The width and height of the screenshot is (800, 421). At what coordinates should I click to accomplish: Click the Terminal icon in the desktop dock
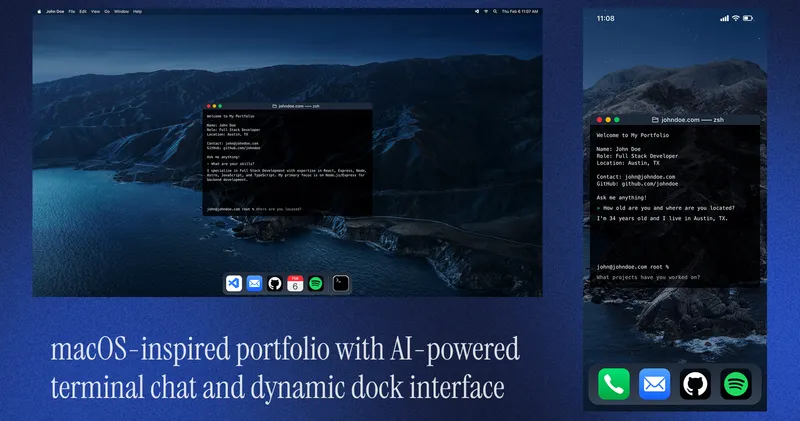[341, 283]
